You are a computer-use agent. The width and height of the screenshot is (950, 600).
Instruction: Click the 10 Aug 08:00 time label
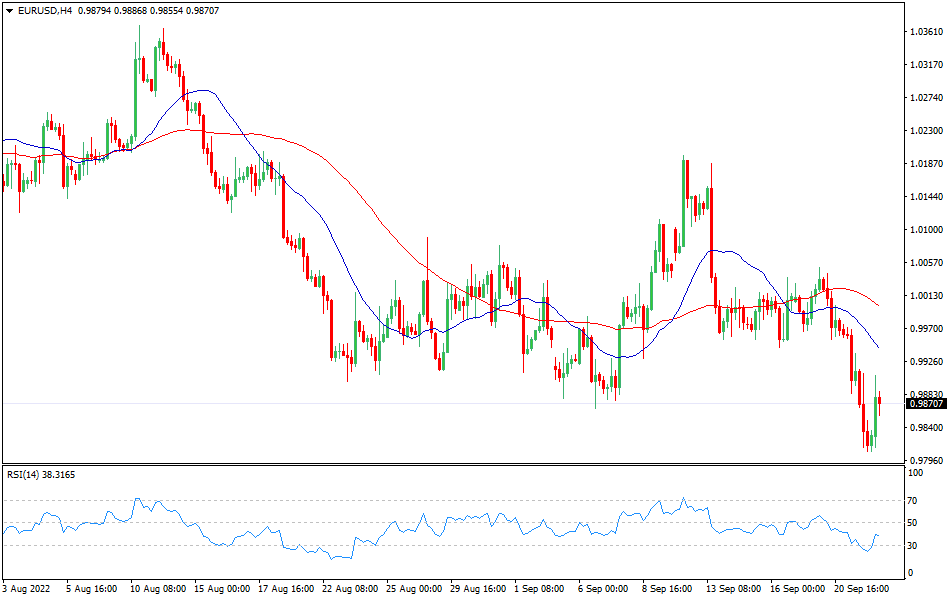(157, 589)
